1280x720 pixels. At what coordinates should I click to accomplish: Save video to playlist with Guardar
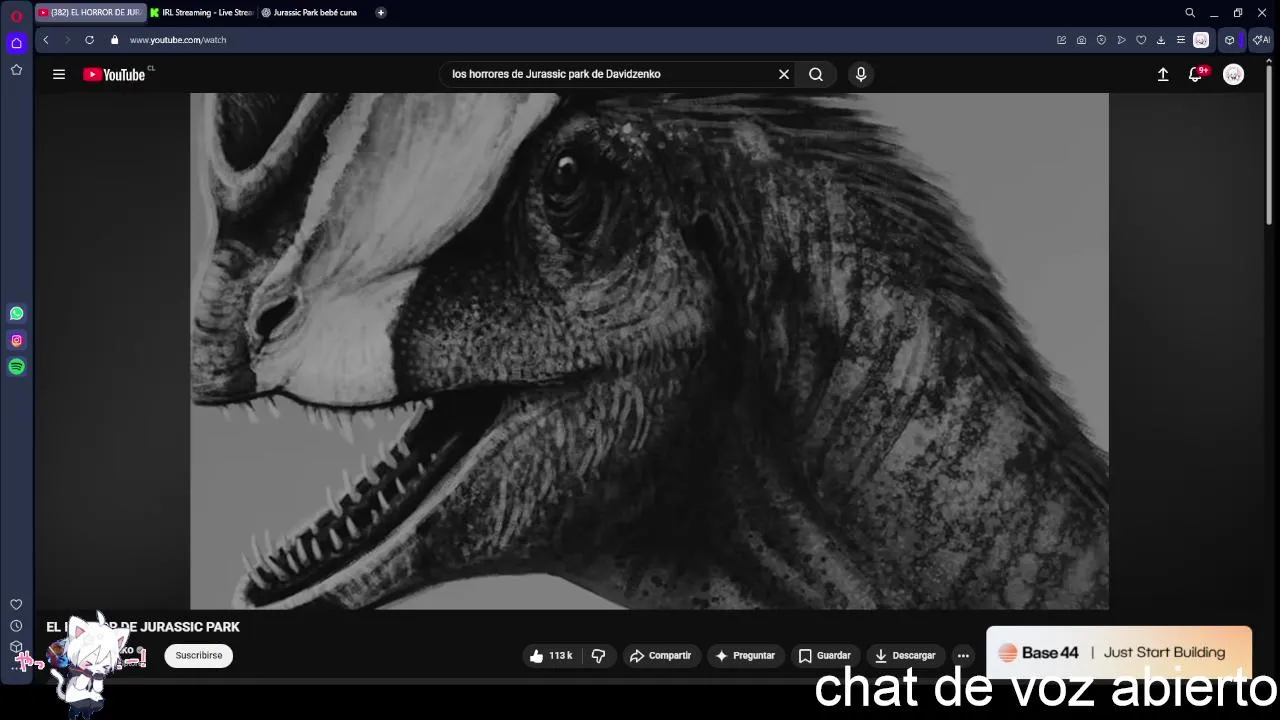coord(824,656)
